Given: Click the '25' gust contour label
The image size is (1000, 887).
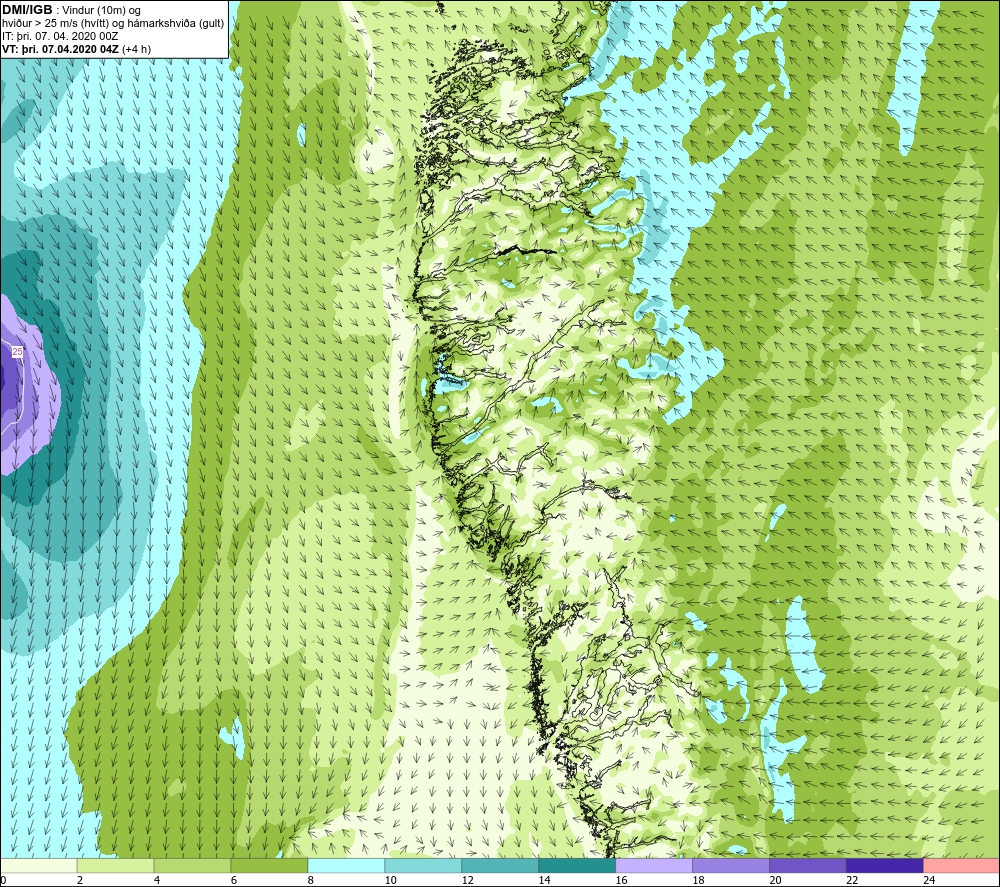Looking at the screenshot, I should [17, 352].
